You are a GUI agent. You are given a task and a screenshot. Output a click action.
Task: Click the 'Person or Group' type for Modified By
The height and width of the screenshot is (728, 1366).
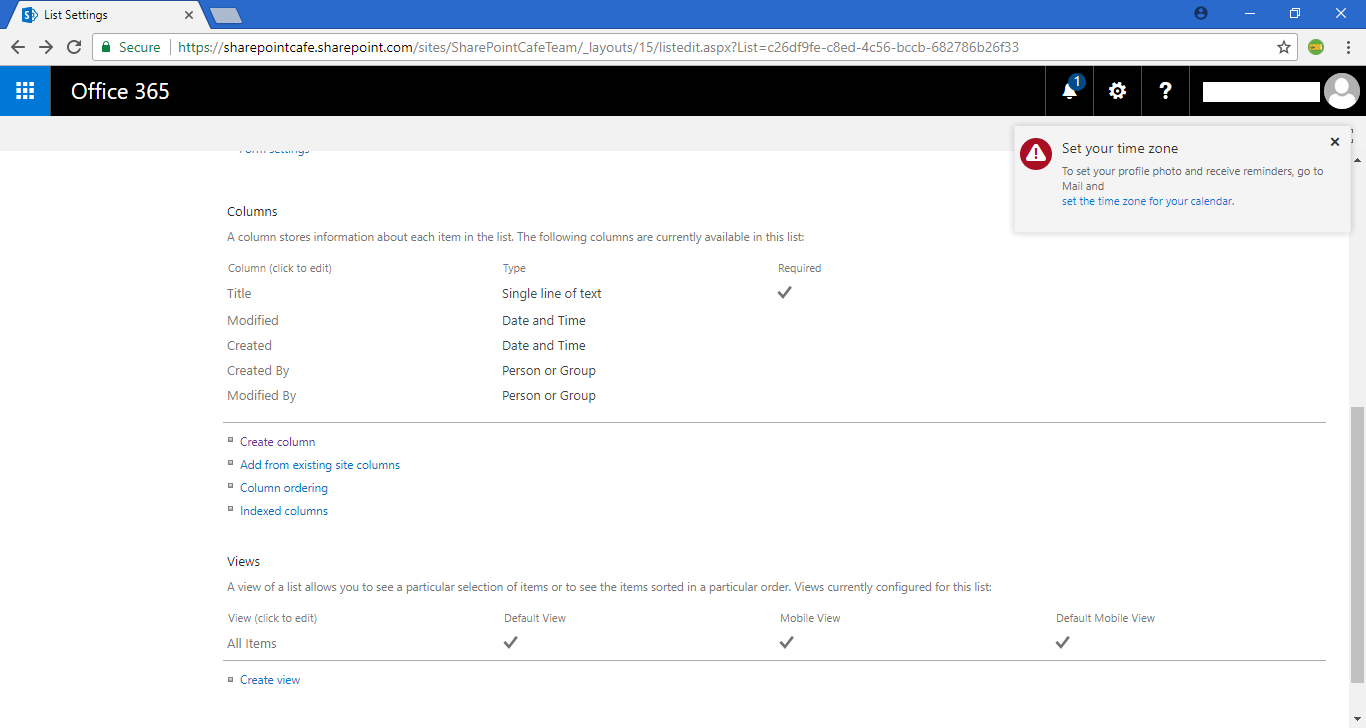[x=549, y=396]
